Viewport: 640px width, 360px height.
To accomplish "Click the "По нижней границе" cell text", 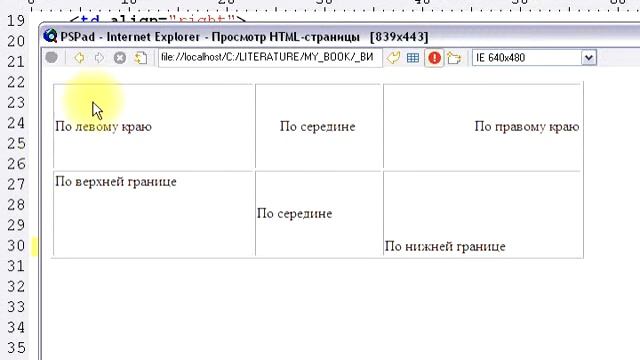I will (x=445, y=246).
